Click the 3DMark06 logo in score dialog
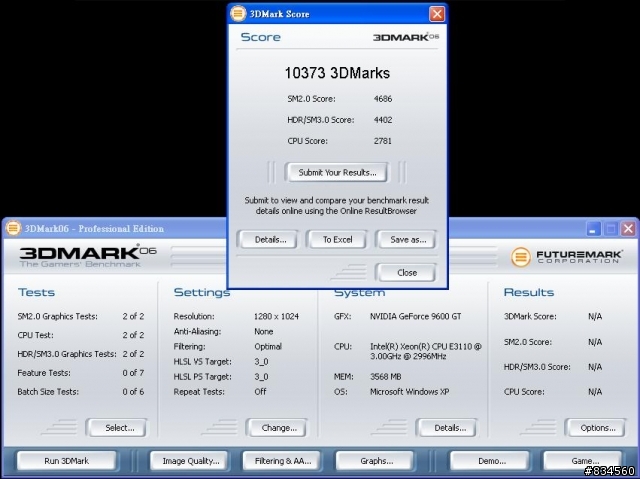 pos(406,37)
